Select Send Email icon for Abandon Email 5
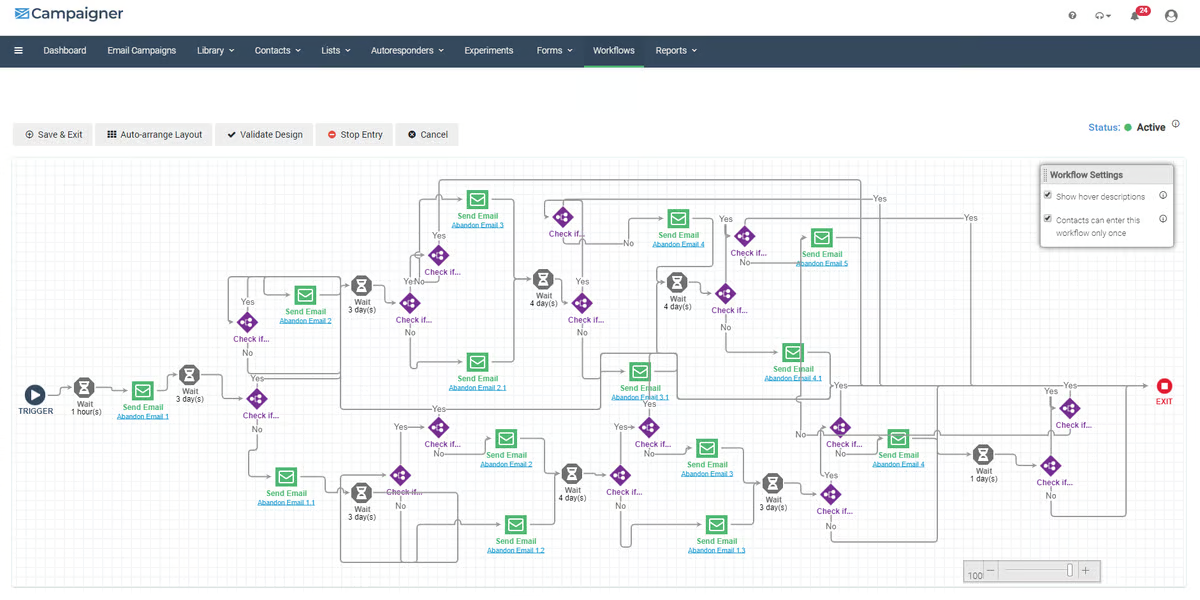 coord(822,238)
